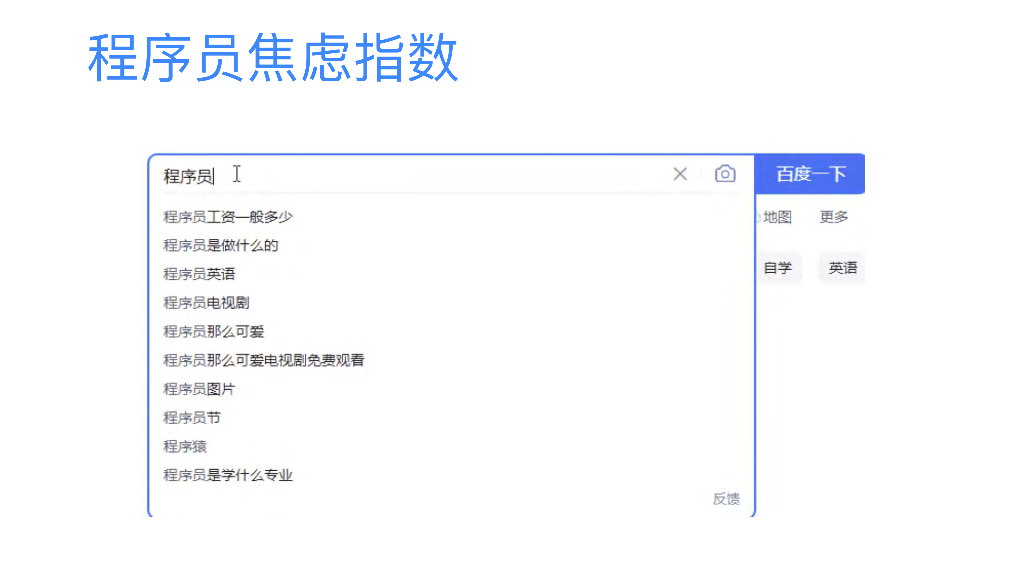Choose the suggestion 程序员那么可爱
1024x576 pixels.
[214, 332]
